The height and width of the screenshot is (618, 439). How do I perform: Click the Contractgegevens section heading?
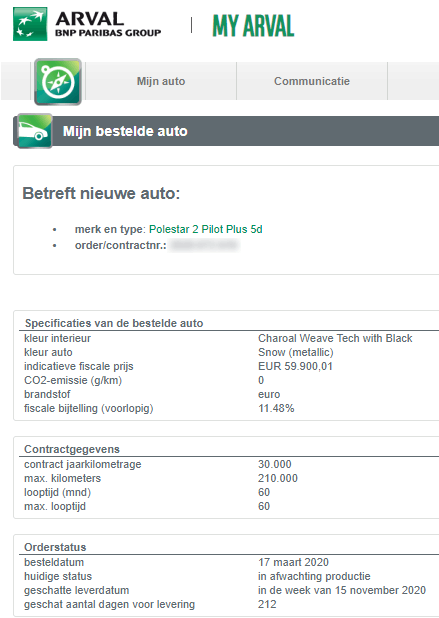point(72,449)
